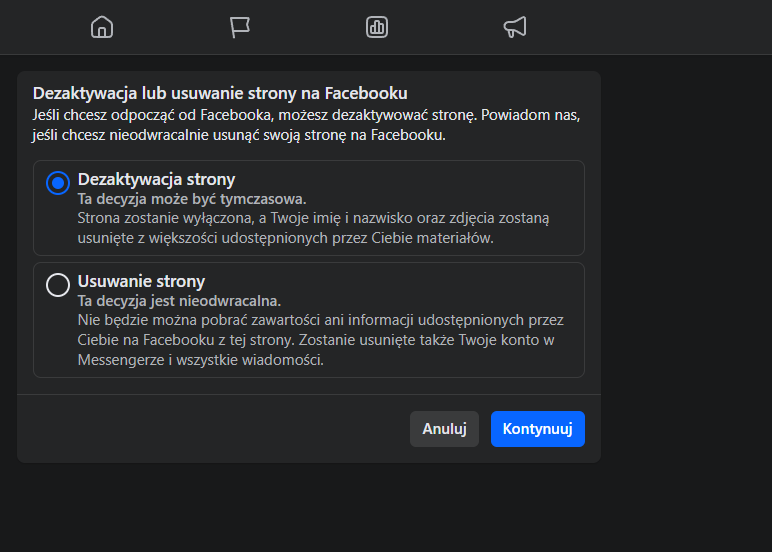
Task: Open the Pages flag icon
Action: 240,27
